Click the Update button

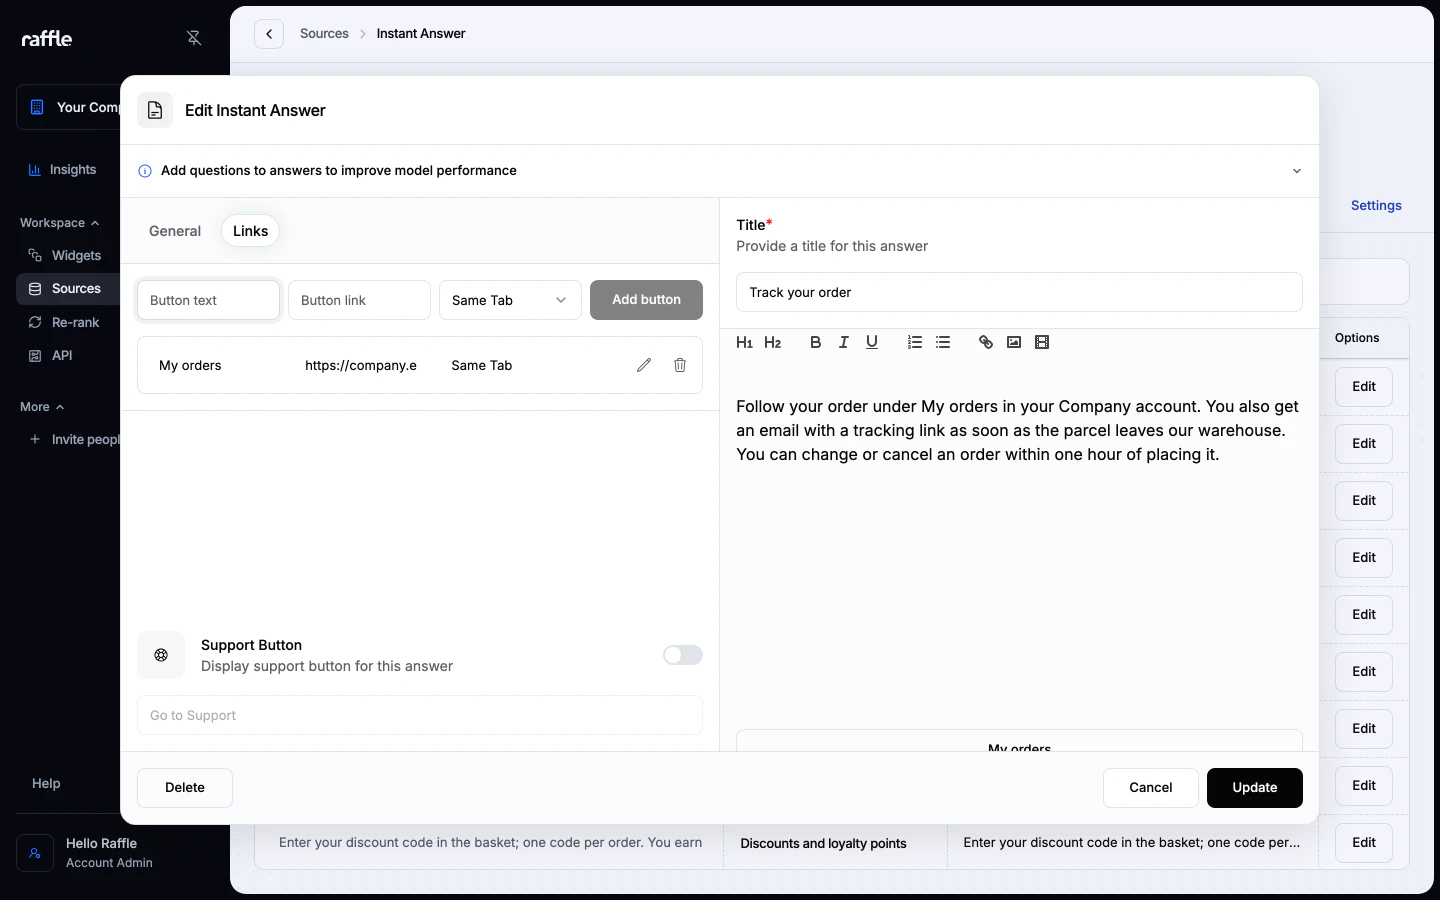(1254, 788)
